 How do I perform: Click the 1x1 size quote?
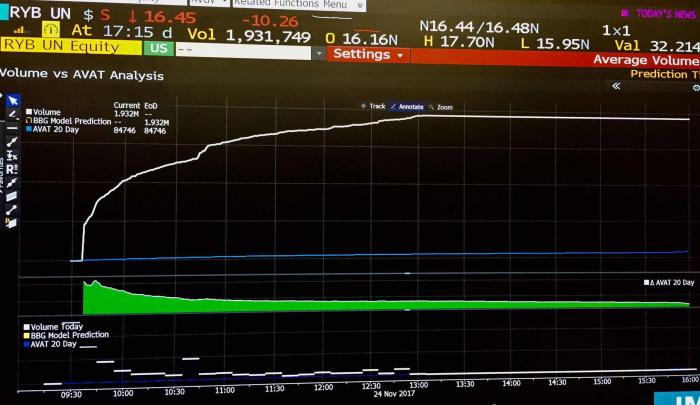tap(616, 31)
